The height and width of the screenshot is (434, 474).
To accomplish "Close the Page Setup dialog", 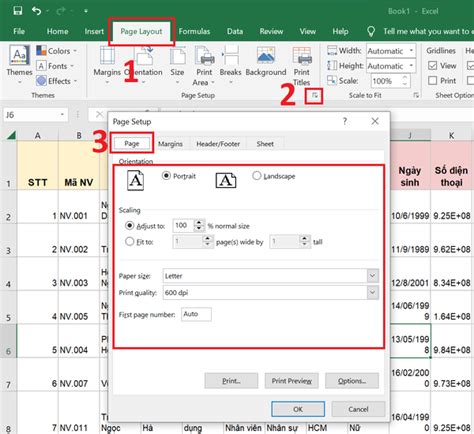I will pos(375,121).
